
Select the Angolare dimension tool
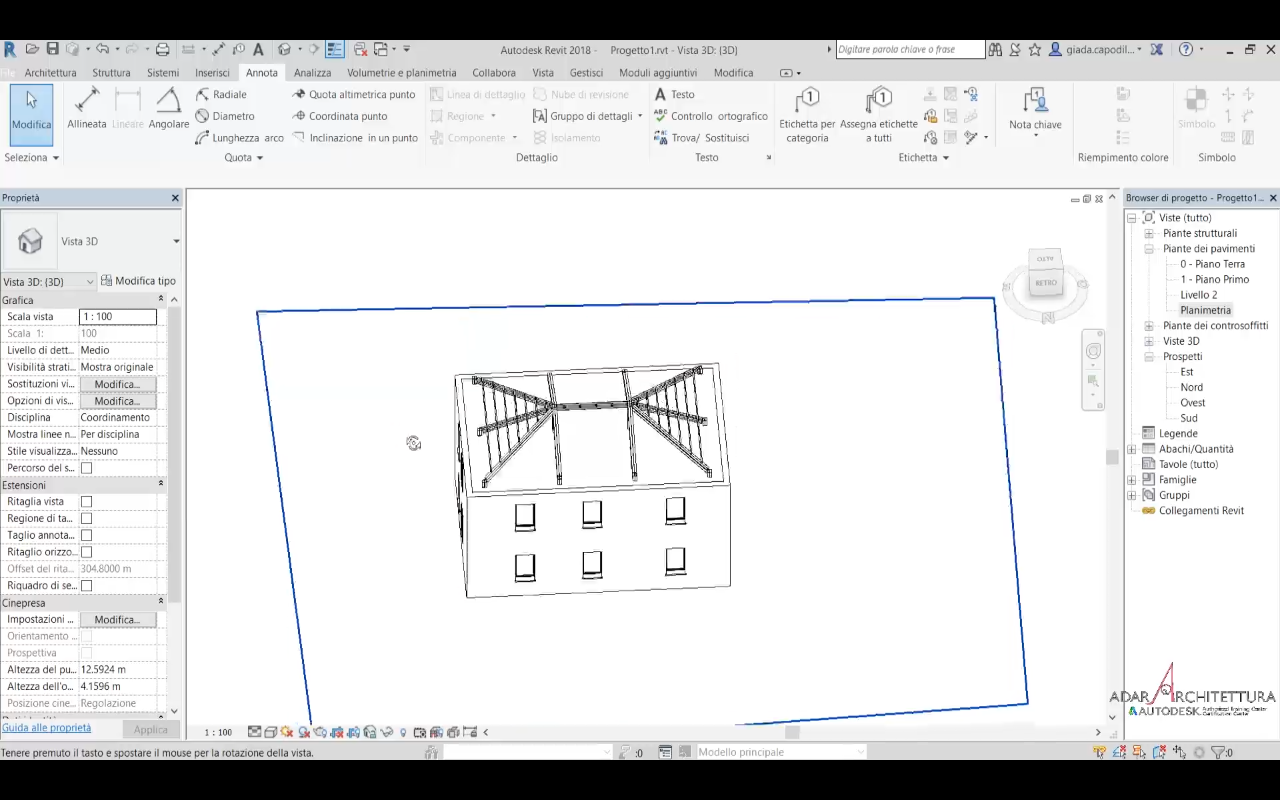click(168, 108)
